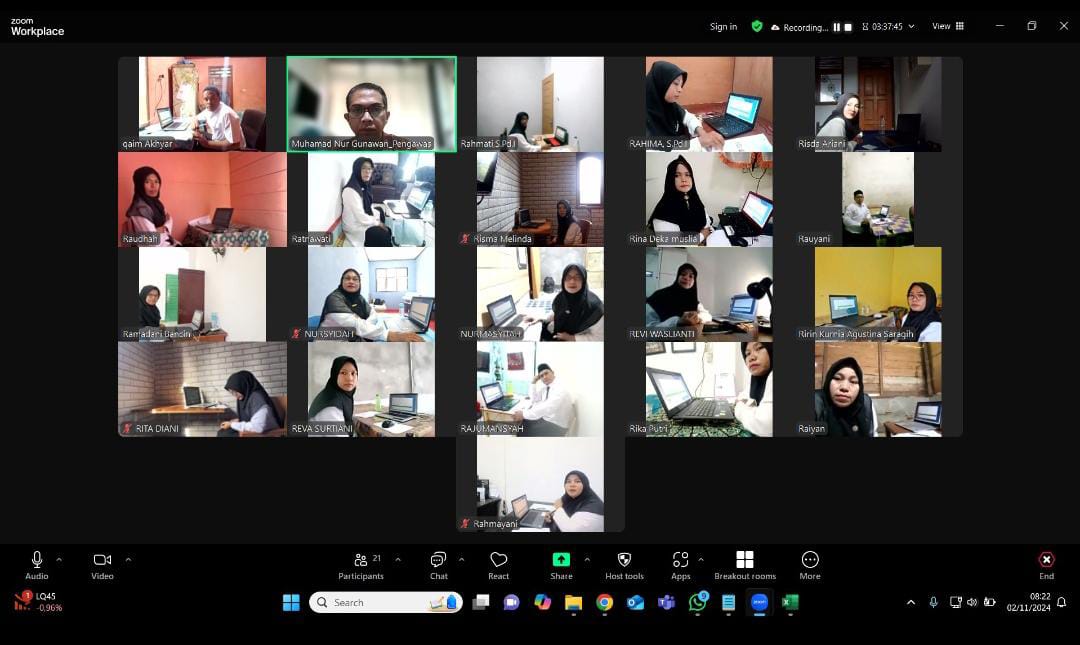1080x645 pixels.
Task: Open the Participants panel
Action: pyautogui.click(x=361, y=565)
